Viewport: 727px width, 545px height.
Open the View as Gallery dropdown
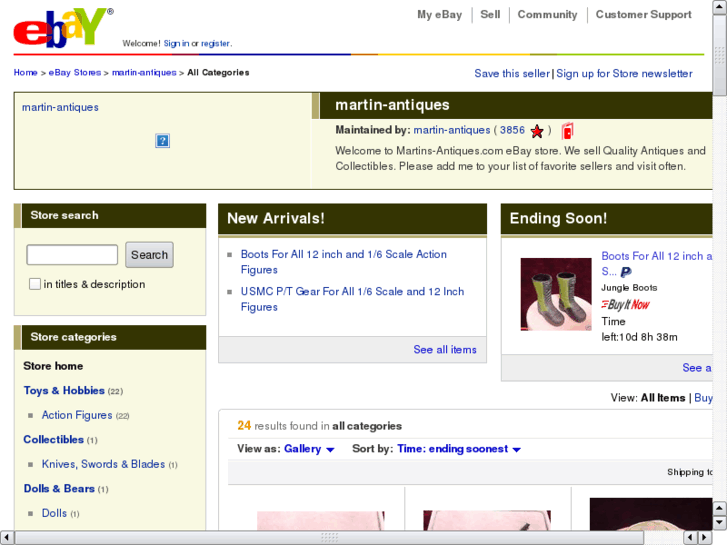pyautogui.click(x=309, y=449)
